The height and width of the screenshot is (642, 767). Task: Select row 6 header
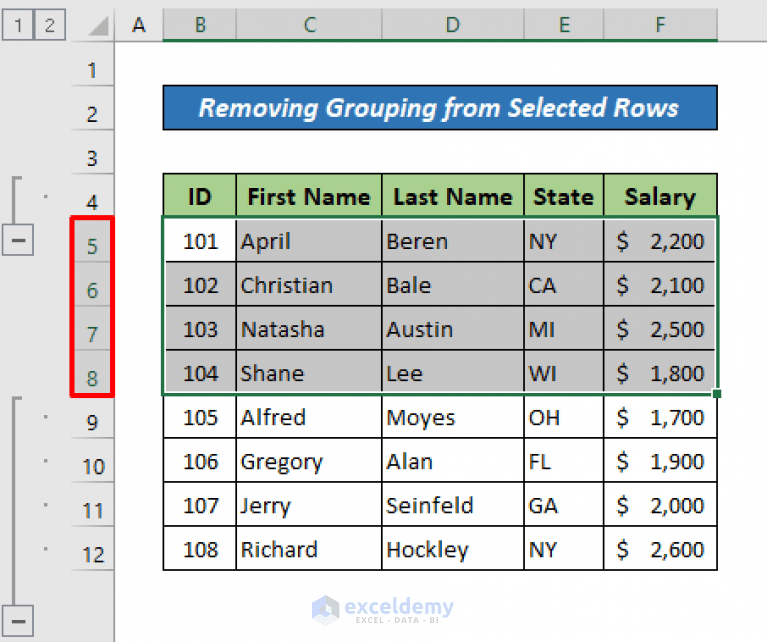92,285
